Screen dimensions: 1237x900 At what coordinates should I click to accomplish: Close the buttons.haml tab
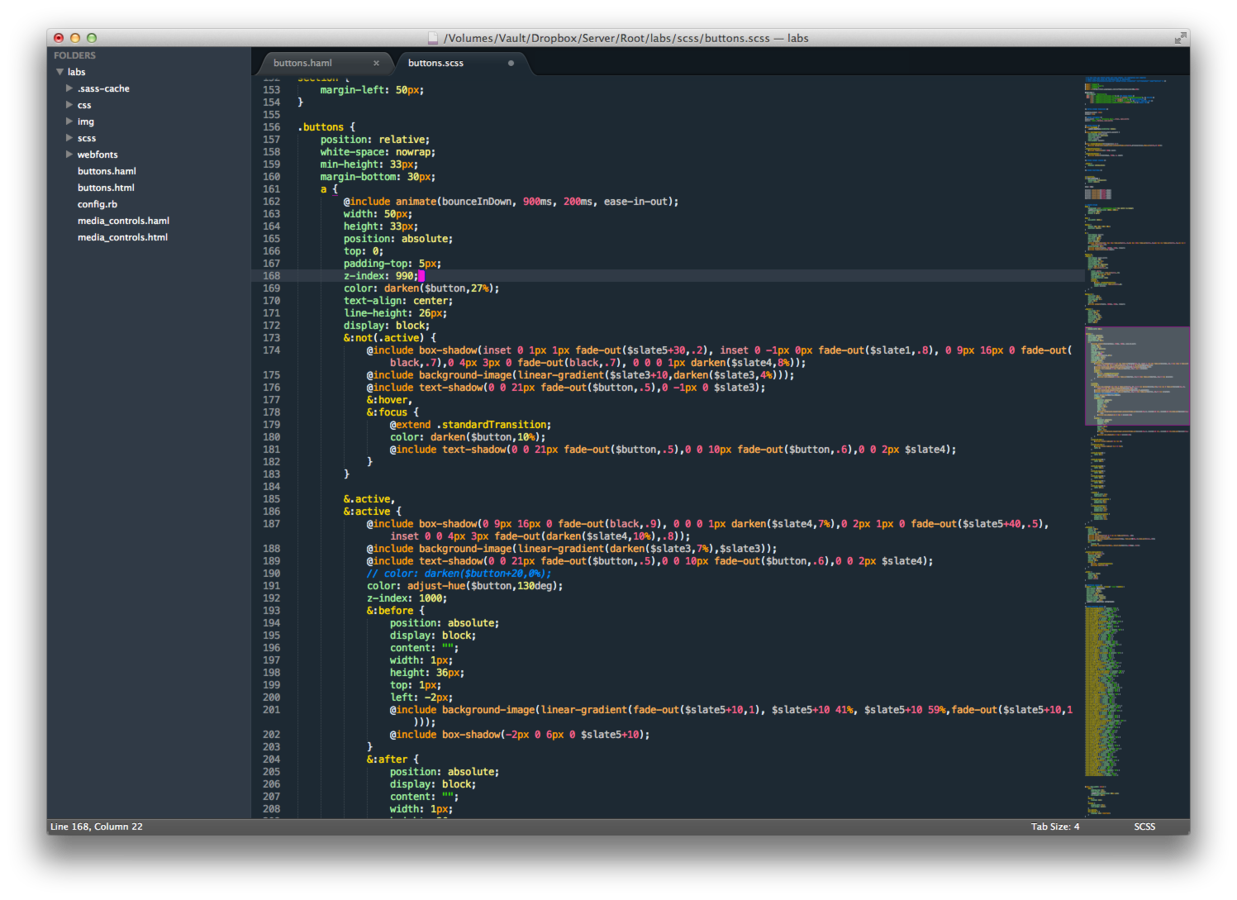pyautogui.click(x=376, y=63)
